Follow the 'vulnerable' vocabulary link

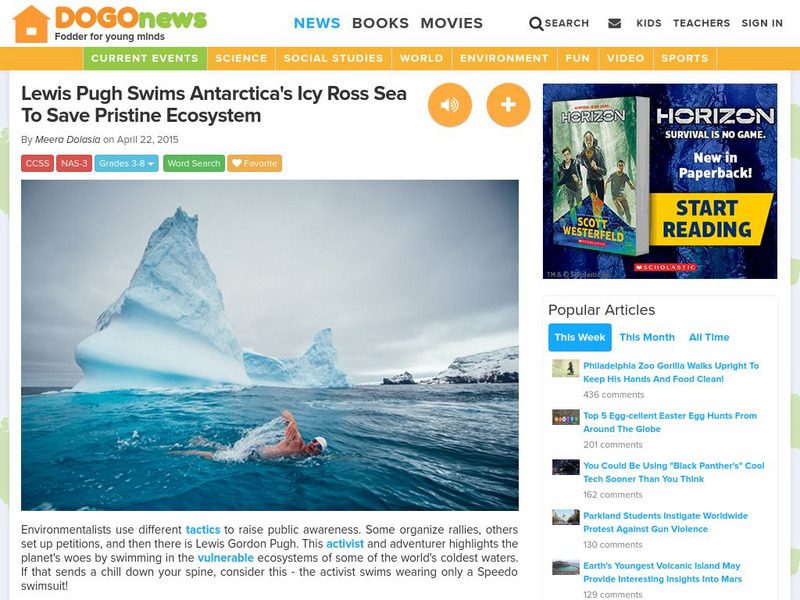click(226, 558)
